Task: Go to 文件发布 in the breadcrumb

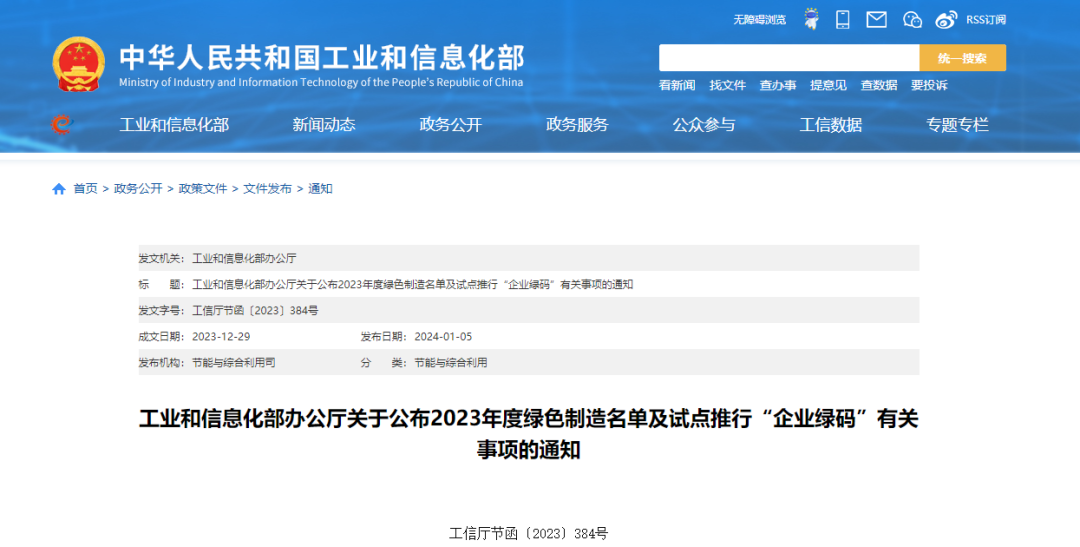Action: click(x=267, y=189)
